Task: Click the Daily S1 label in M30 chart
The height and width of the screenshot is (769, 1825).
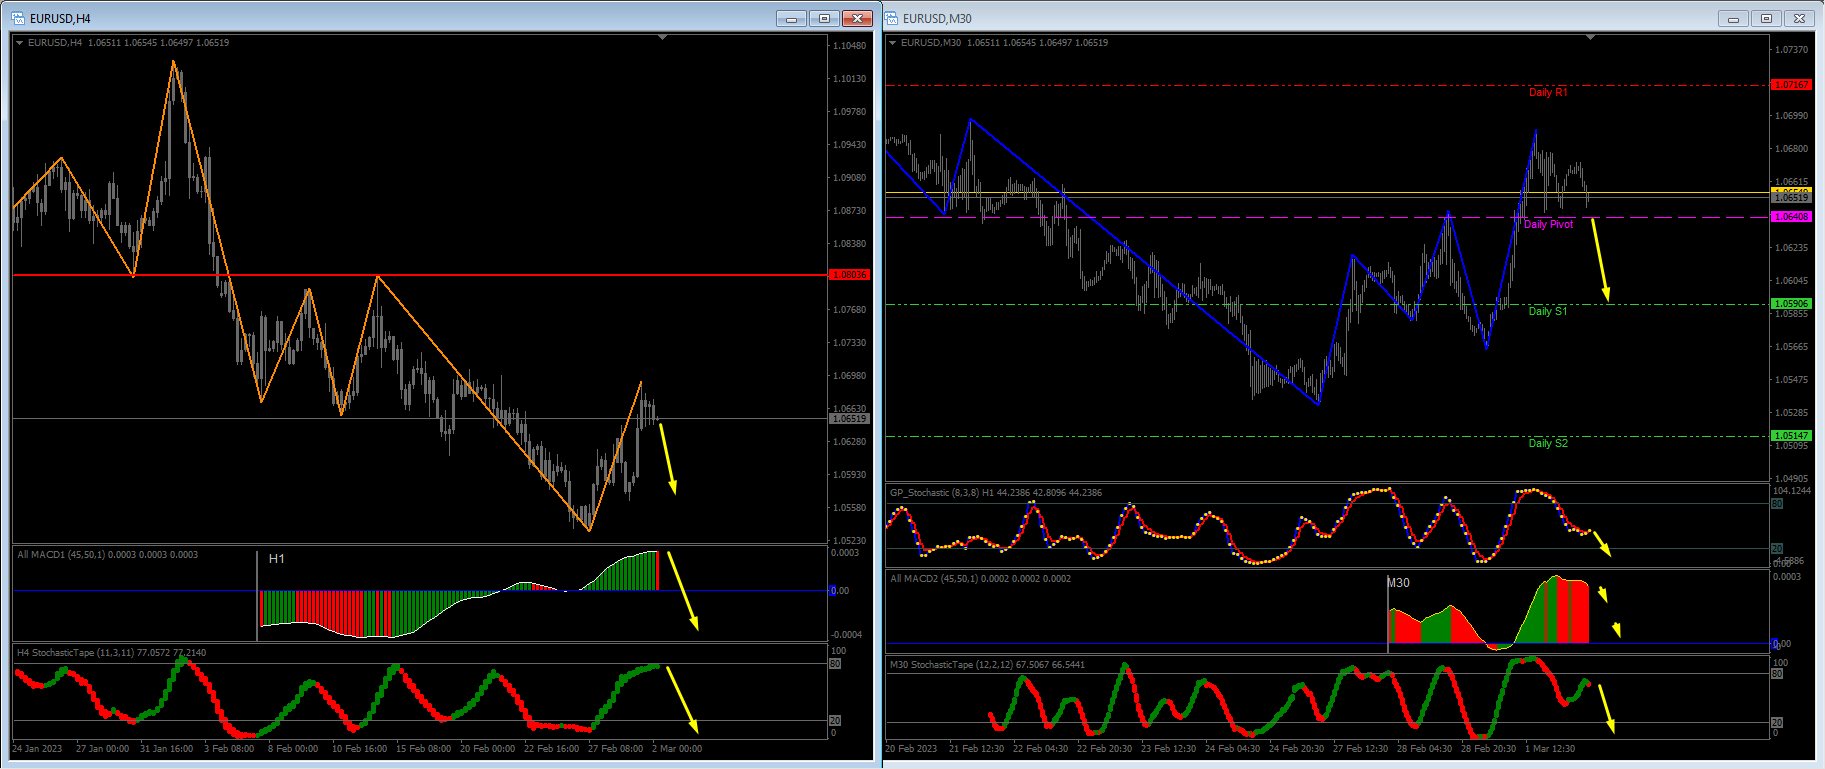Action: tap(1548, 311)
